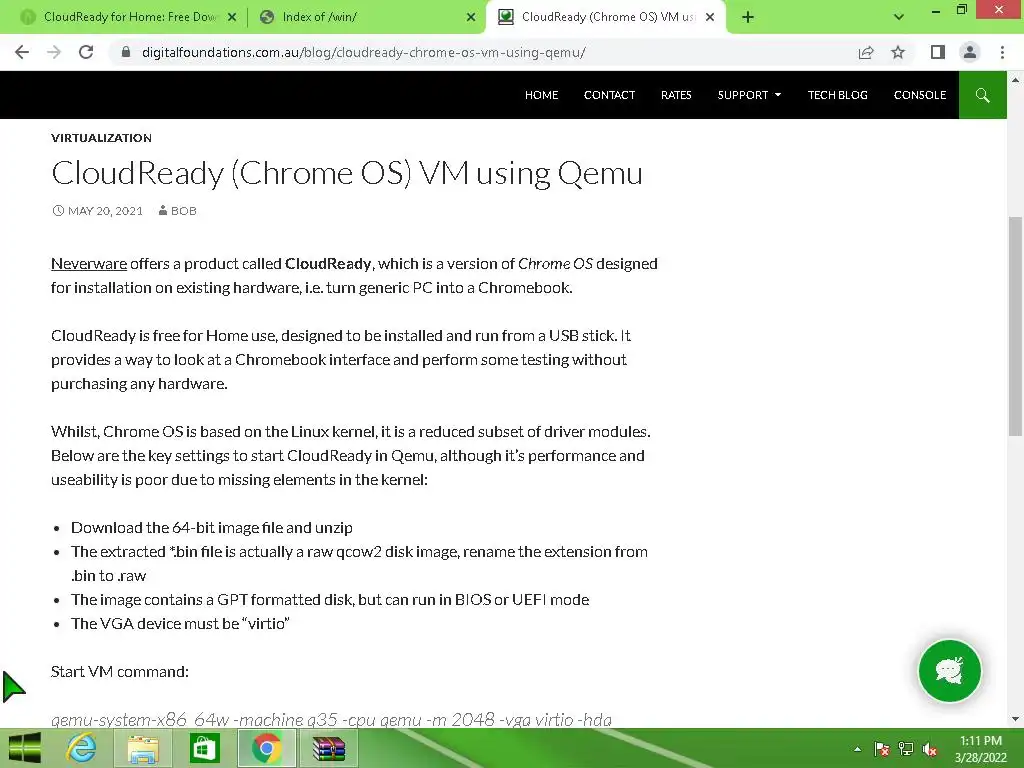The width and height of the screenshot is (1024, 768).
Task: Open the Chrome side panel
Action: click(938, 52)
